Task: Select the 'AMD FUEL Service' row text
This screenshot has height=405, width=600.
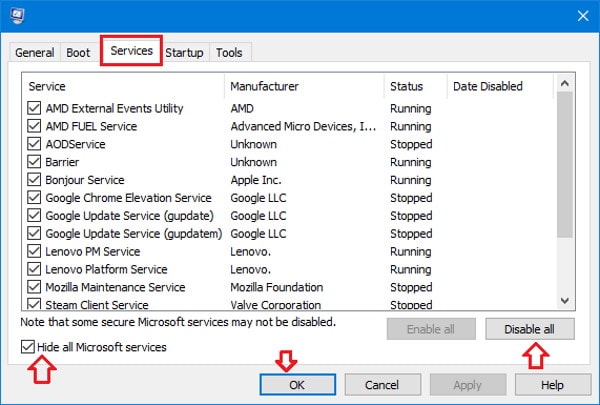Action: coord(91,126)
